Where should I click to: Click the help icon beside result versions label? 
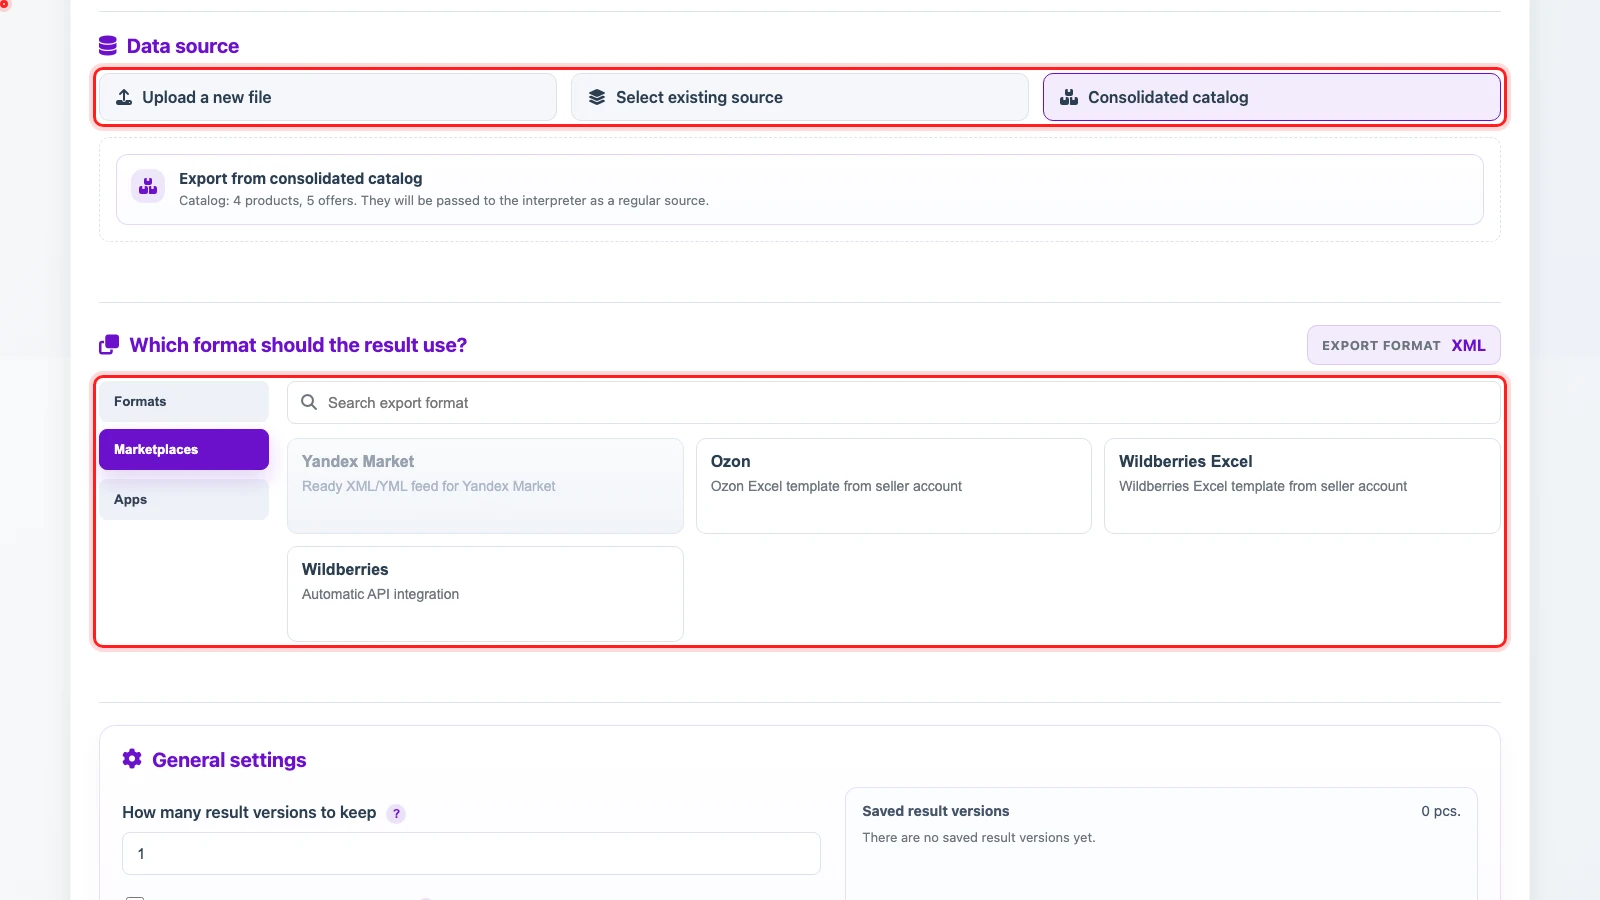396,813
